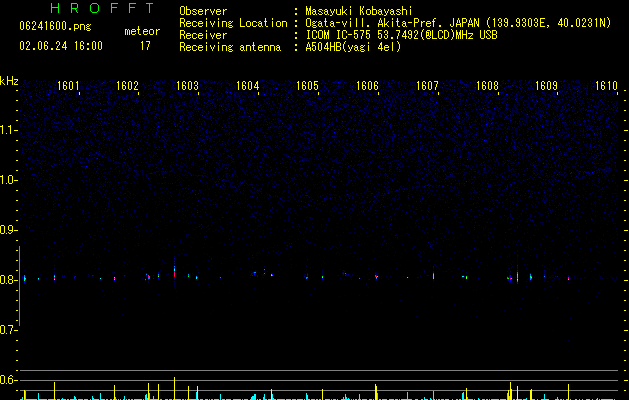Viewport: 629px width, 400px height.
Task: Click the 1.1 kHz axis label
Action: point(8,130)
